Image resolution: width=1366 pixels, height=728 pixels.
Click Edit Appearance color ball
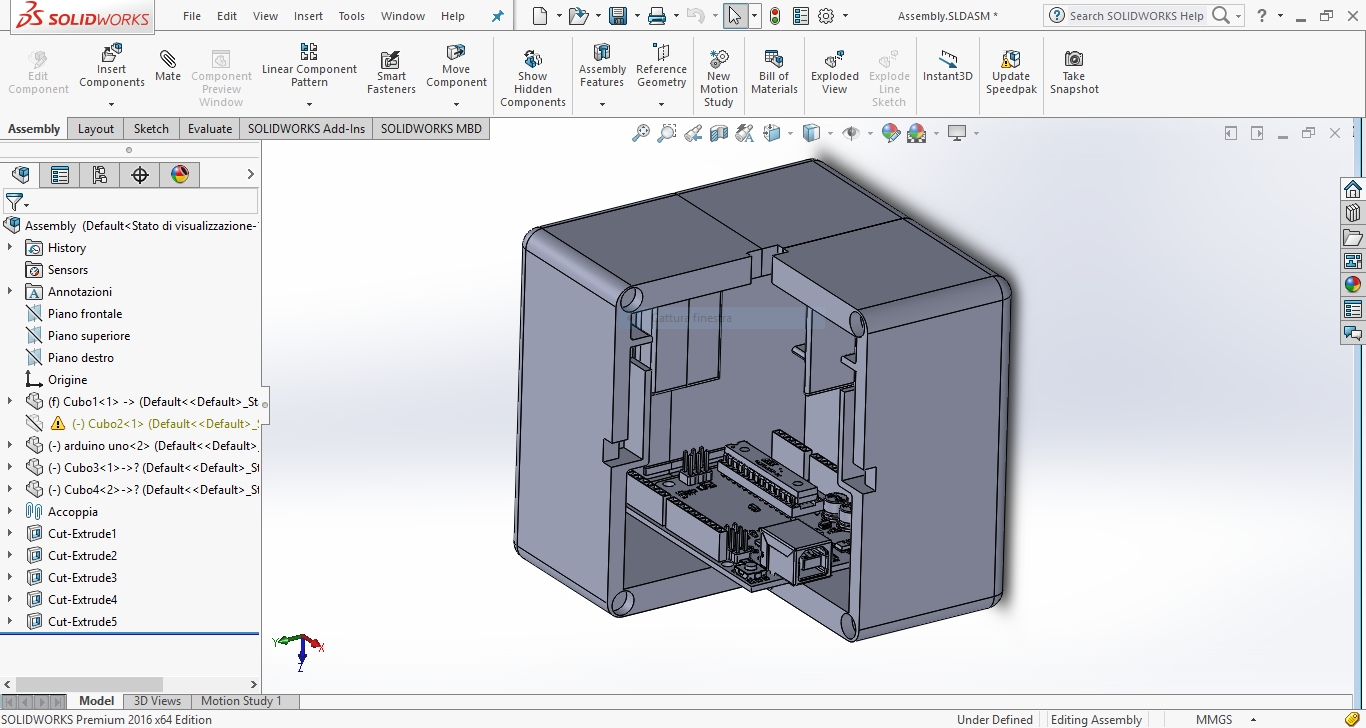pos(890,133)
